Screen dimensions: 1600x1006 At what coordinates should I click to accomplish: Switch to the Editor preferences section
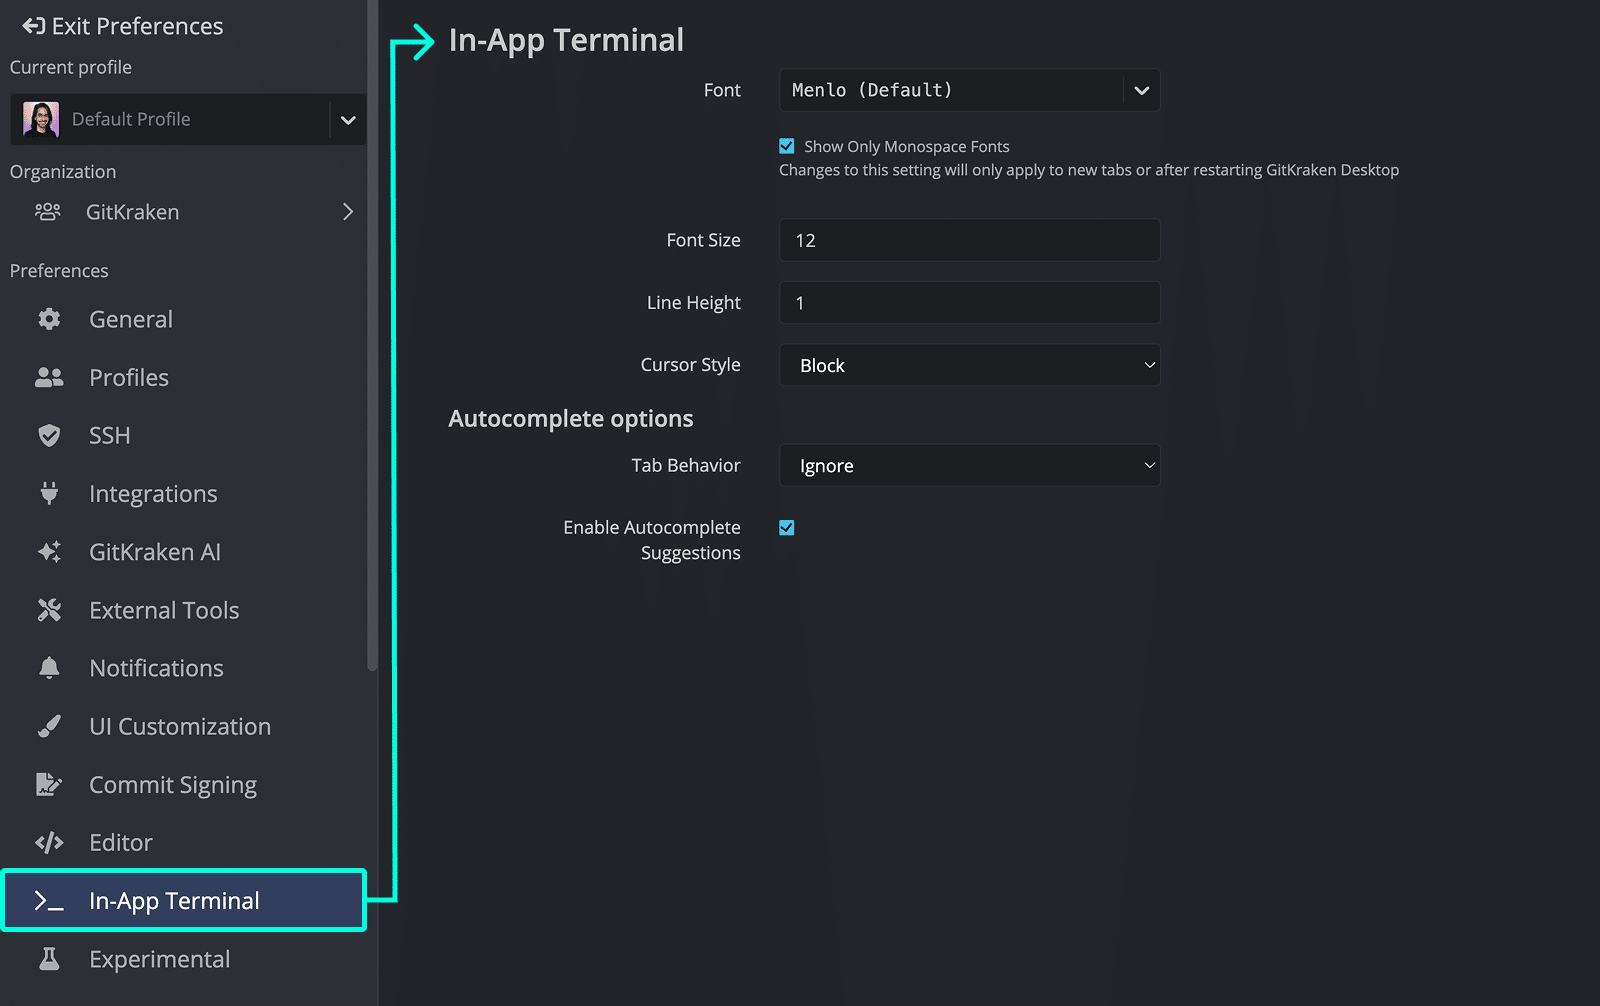pos(120,842)
